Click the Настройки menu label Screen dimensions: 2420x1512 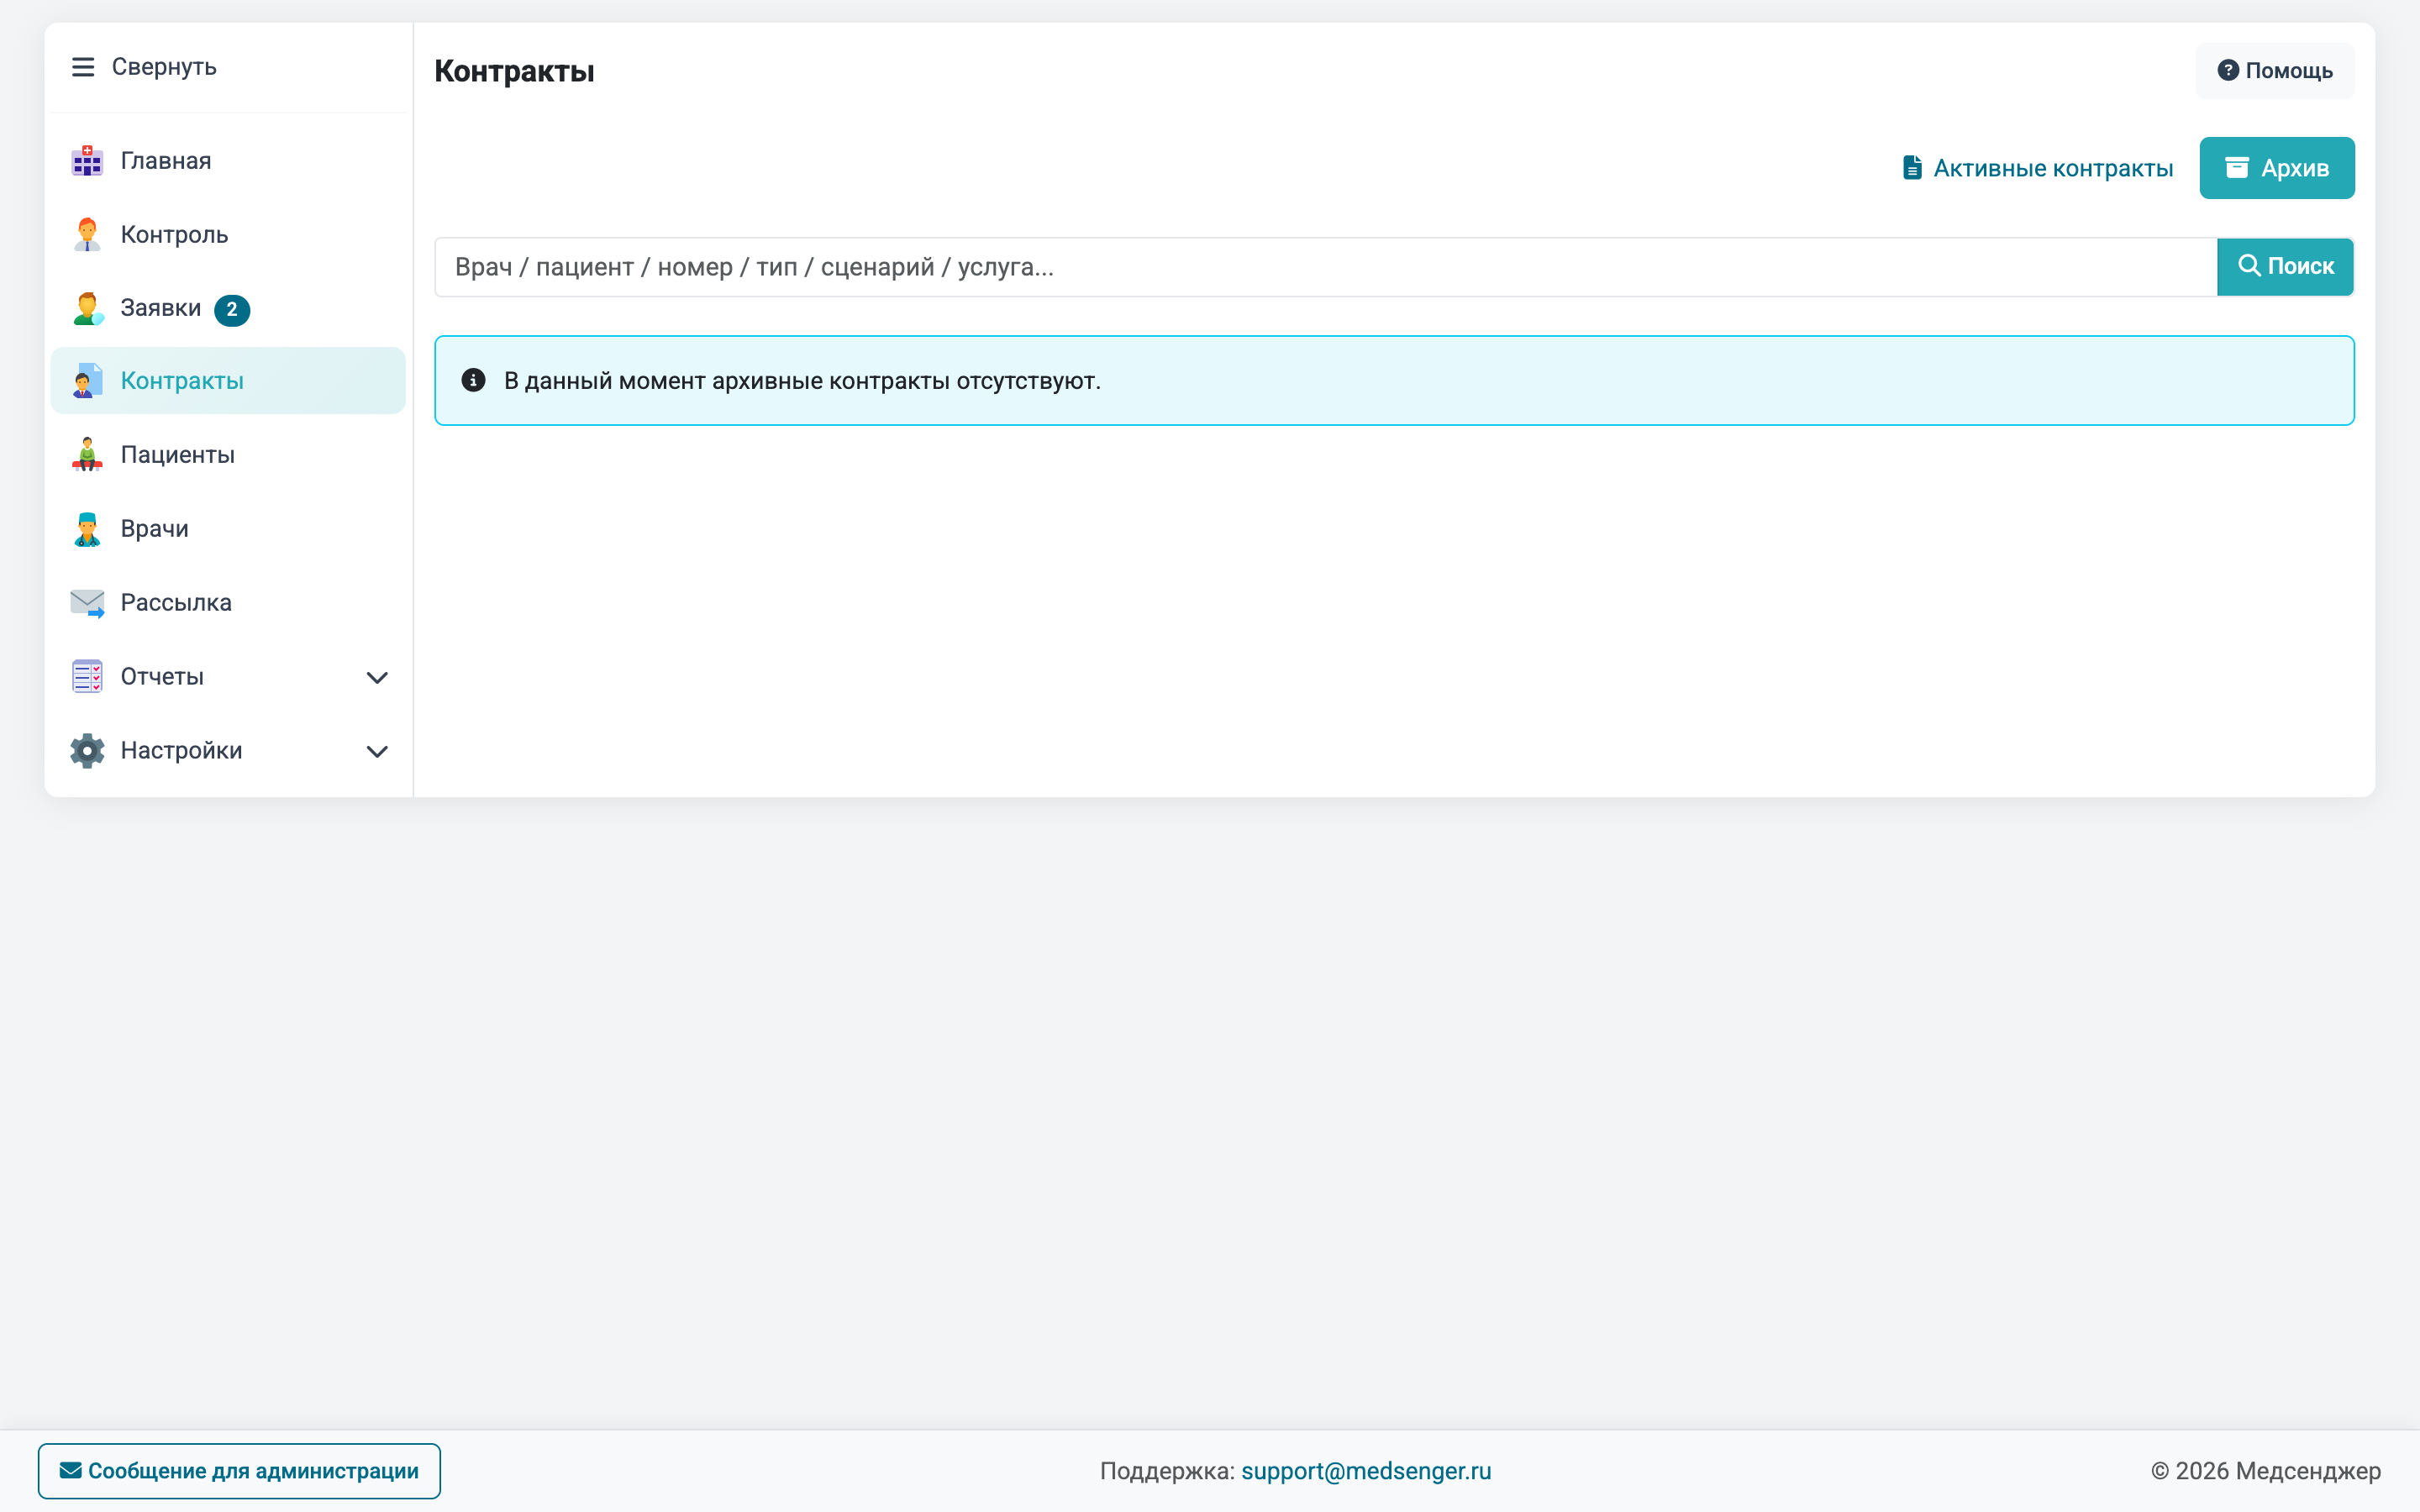[181, 751]
